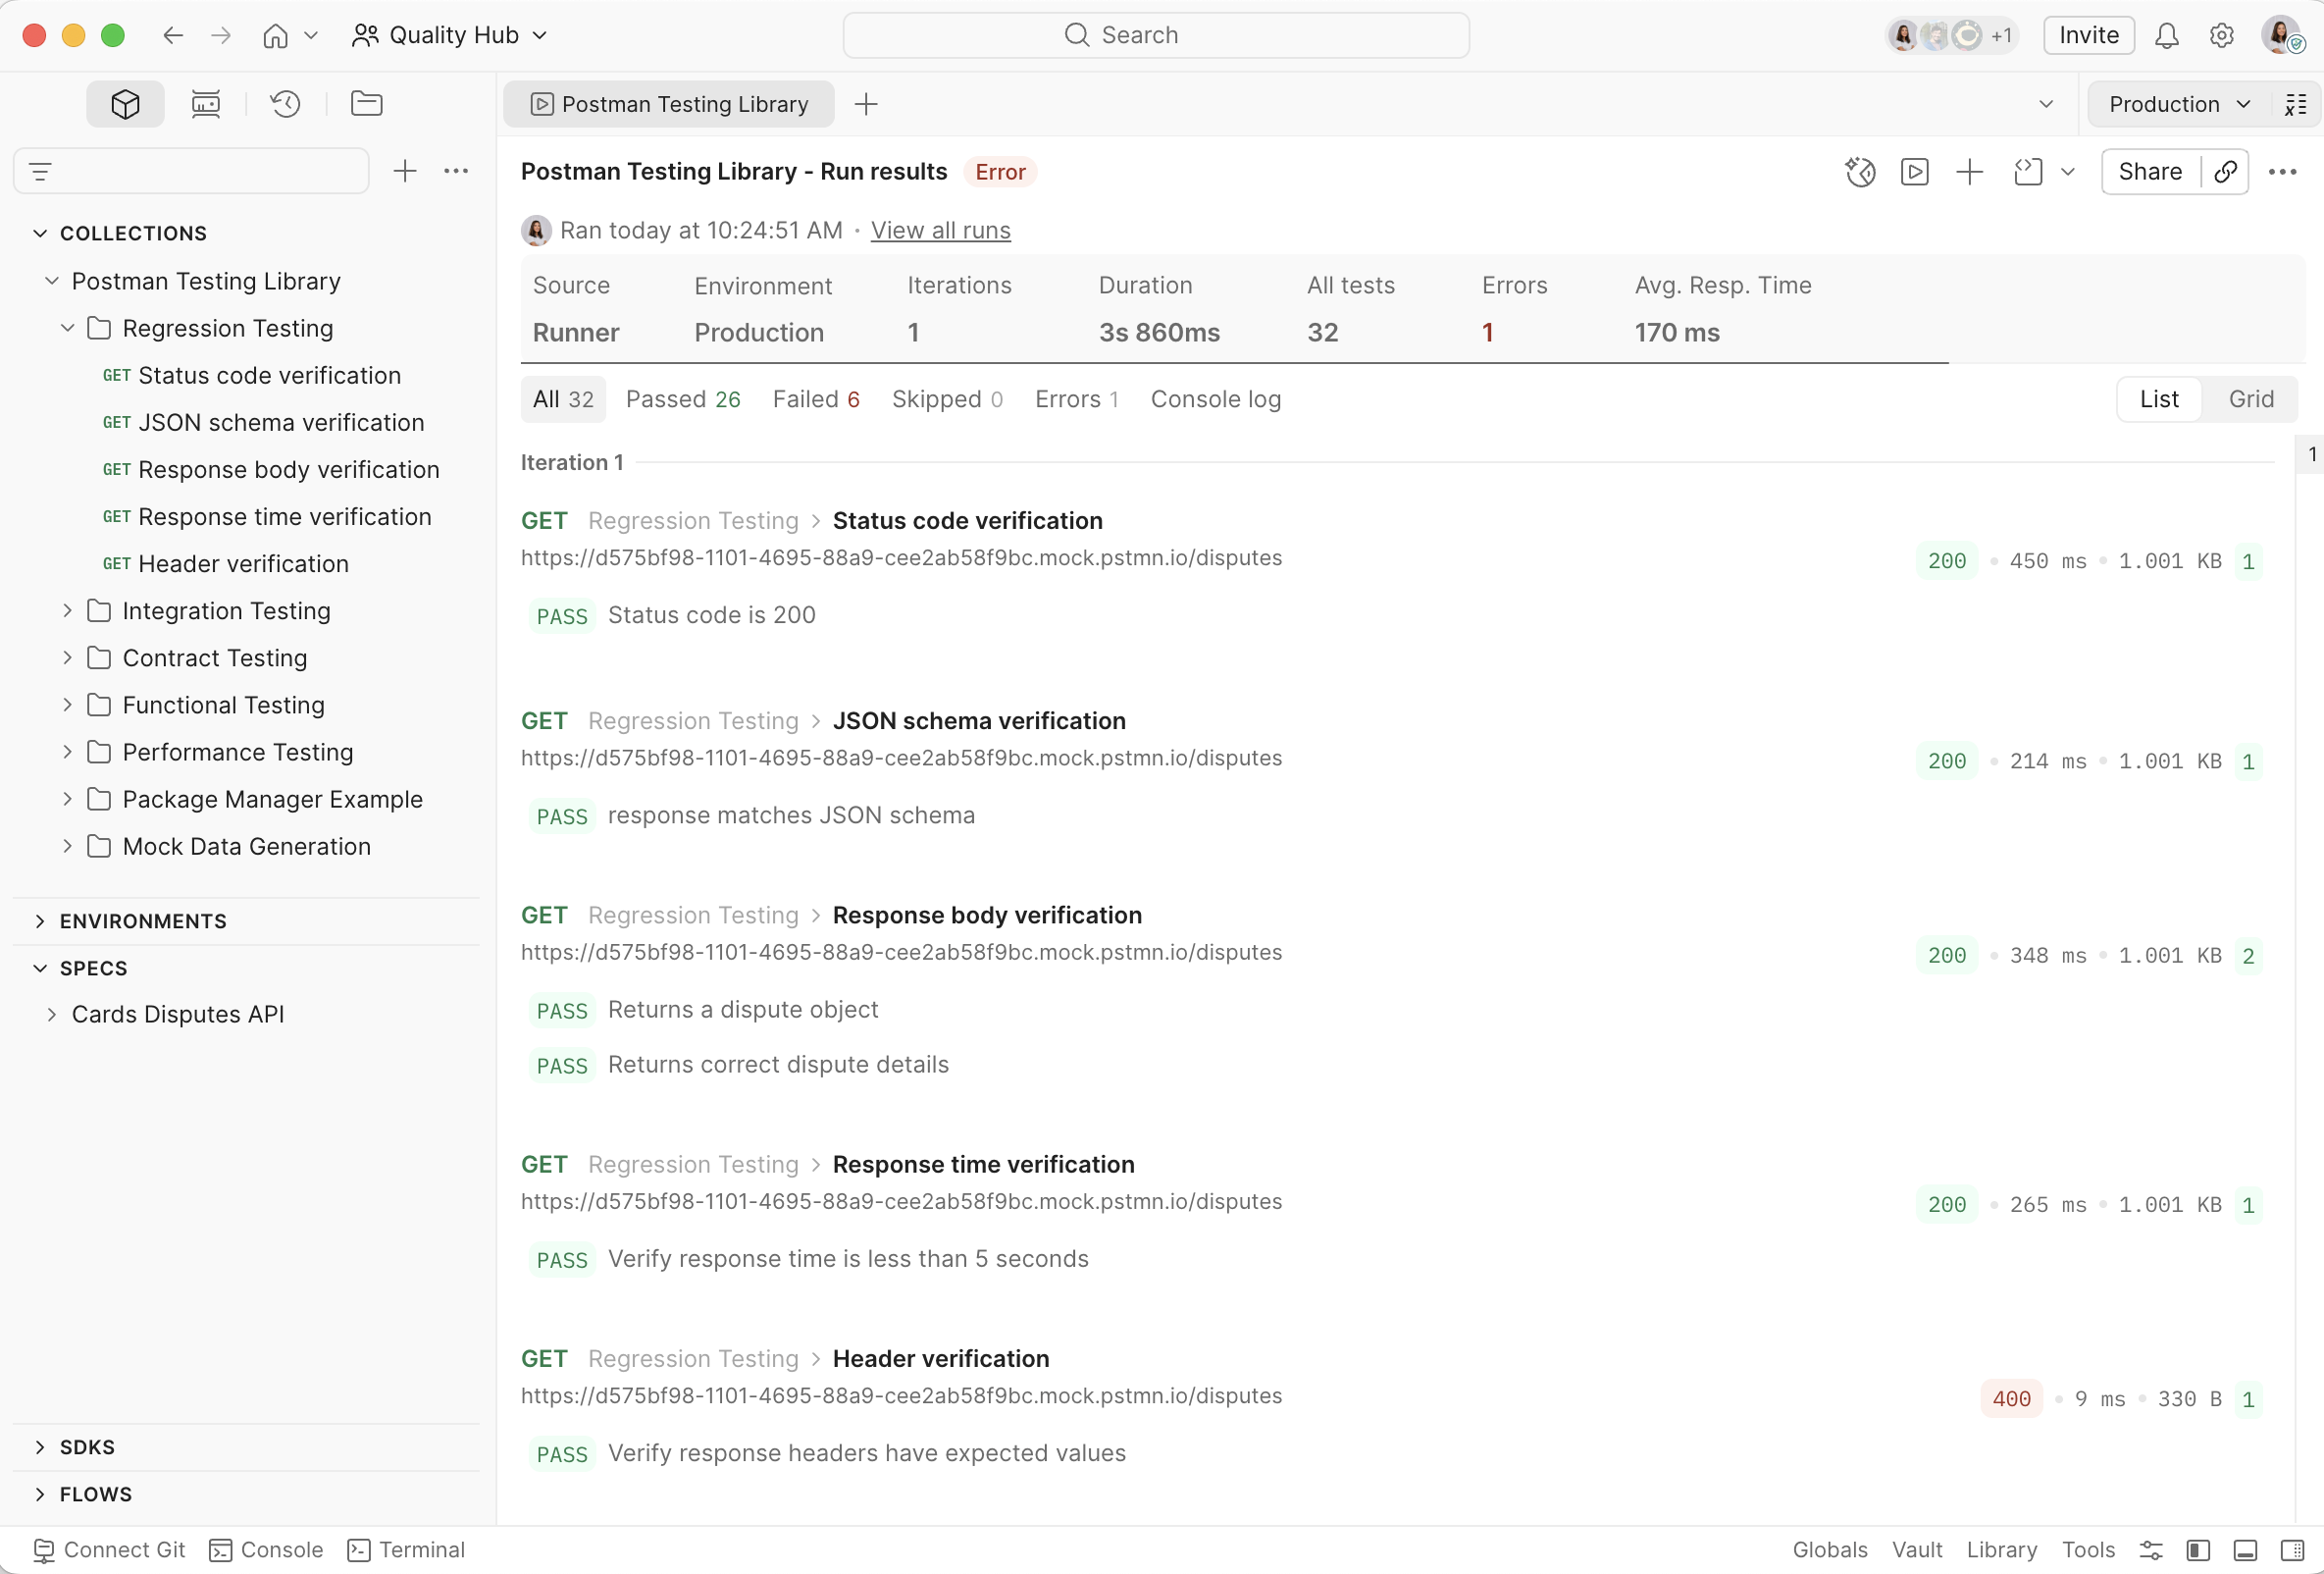The height and width of the screenshot is (1574, 2324).
Task: Expand the Cards Disputes API spec
Action: tap(51, 1014)
